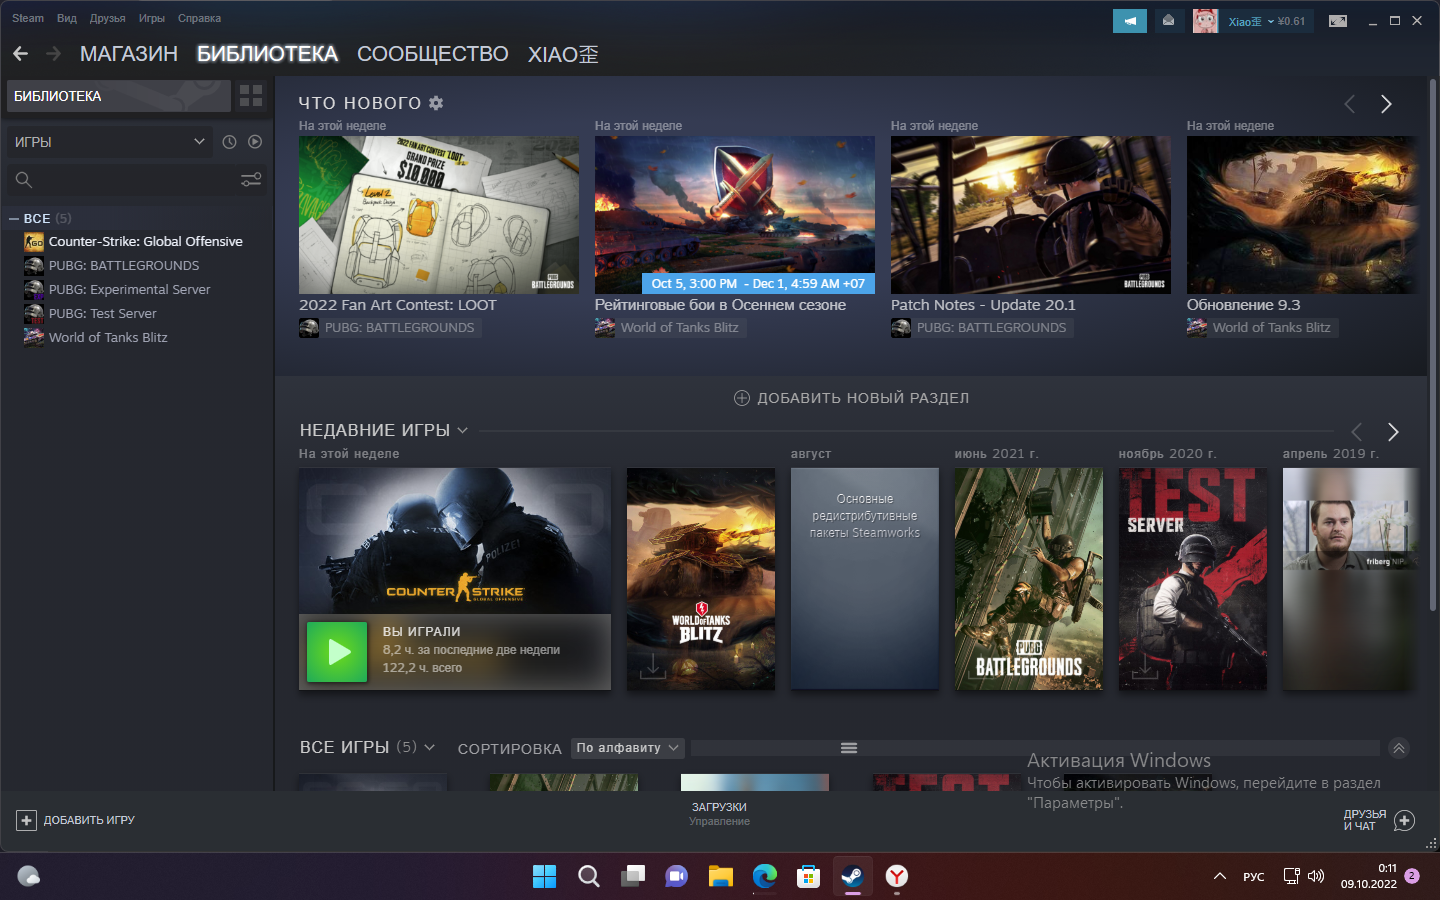Open the Windows Start menu

[x=544, y=877]
